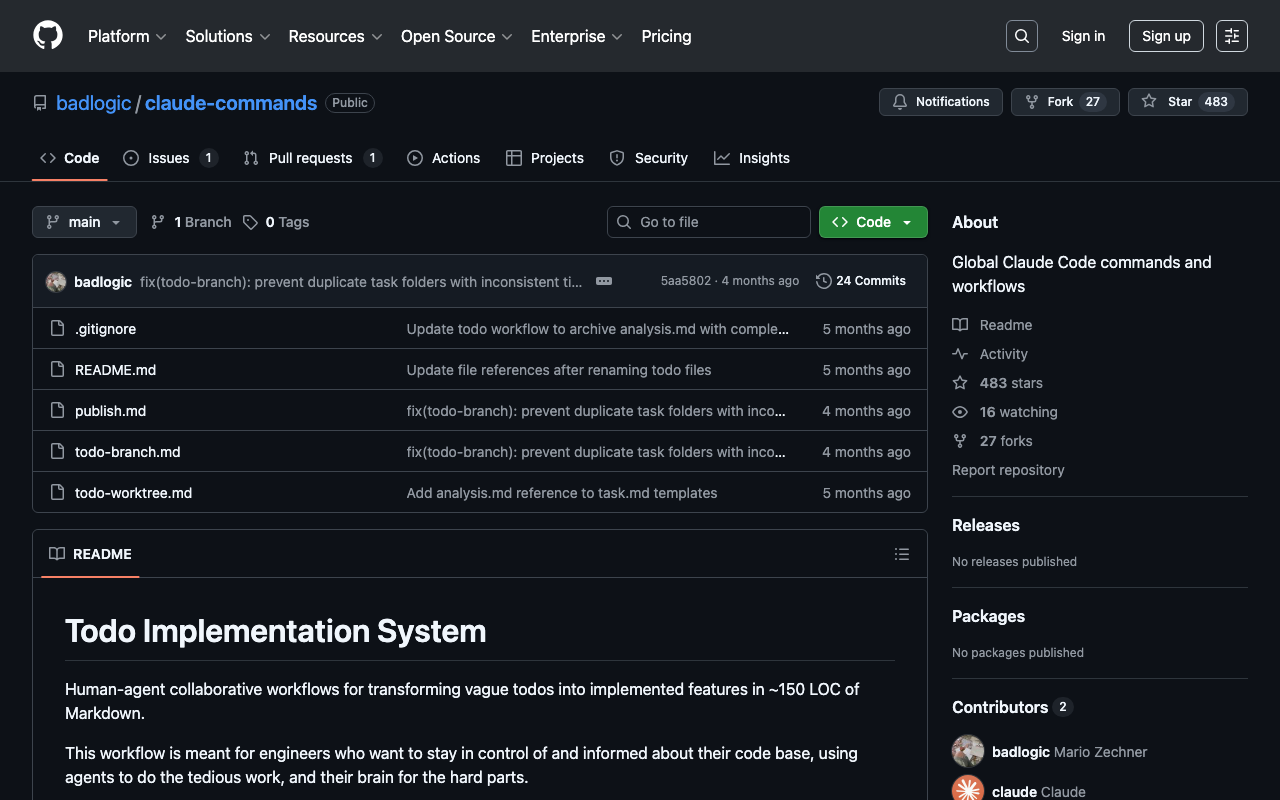
Task: Expand the main branch dropdown
Action: [84, 222]
